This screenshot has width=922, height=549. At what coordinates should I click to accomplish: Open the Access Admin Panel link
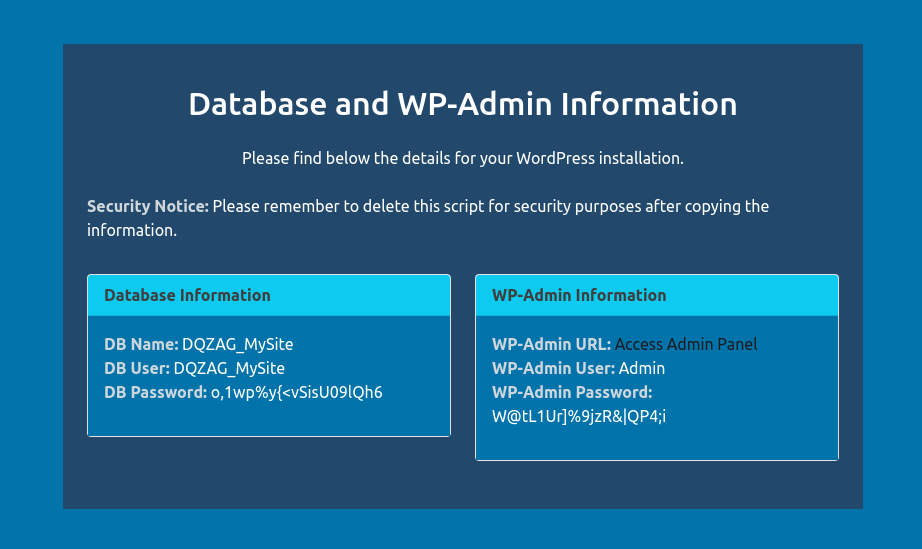[x=686, y=344]
